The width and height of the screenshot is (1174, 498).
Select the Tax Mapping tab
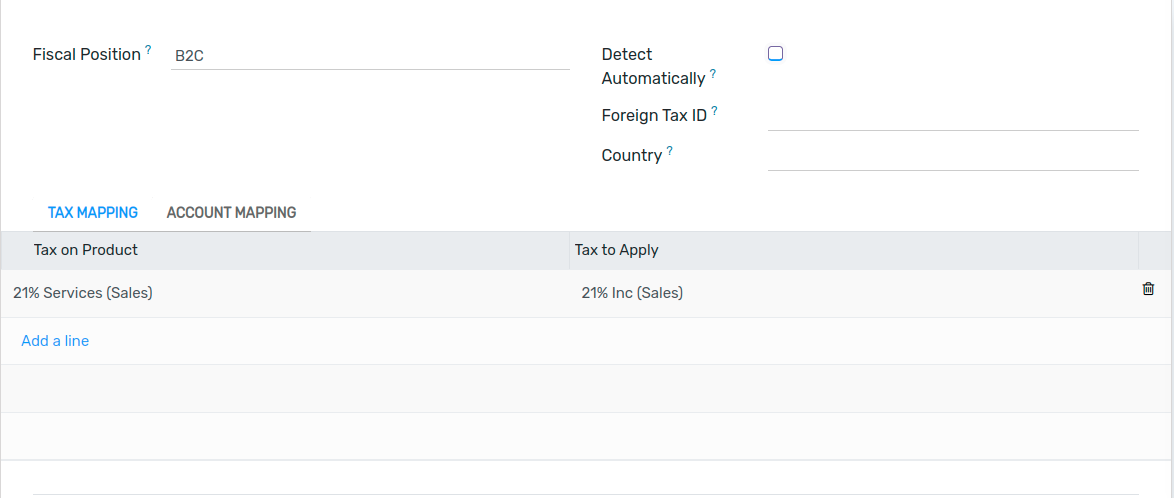[93, 213]
